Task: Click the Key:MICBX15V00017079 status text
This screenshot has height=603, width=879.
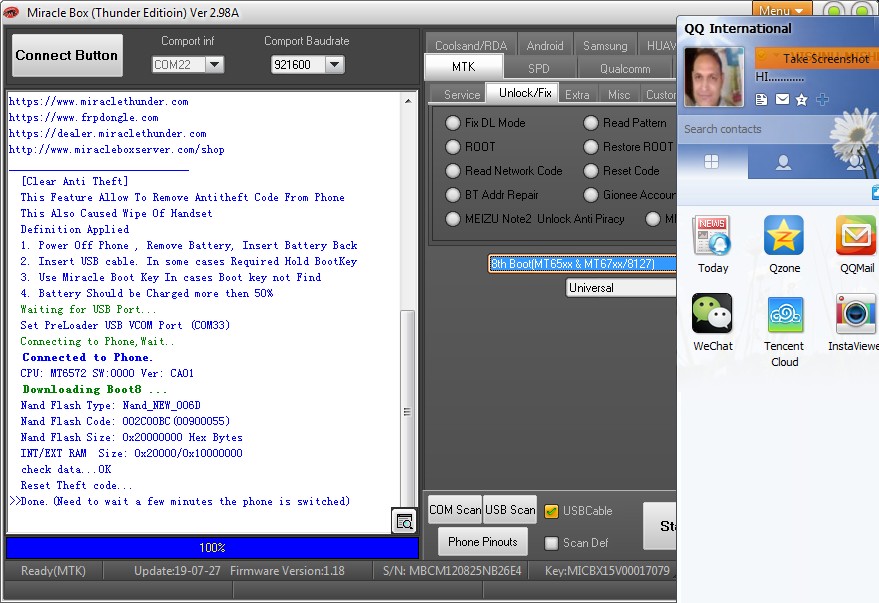Action: click(607, 570)
